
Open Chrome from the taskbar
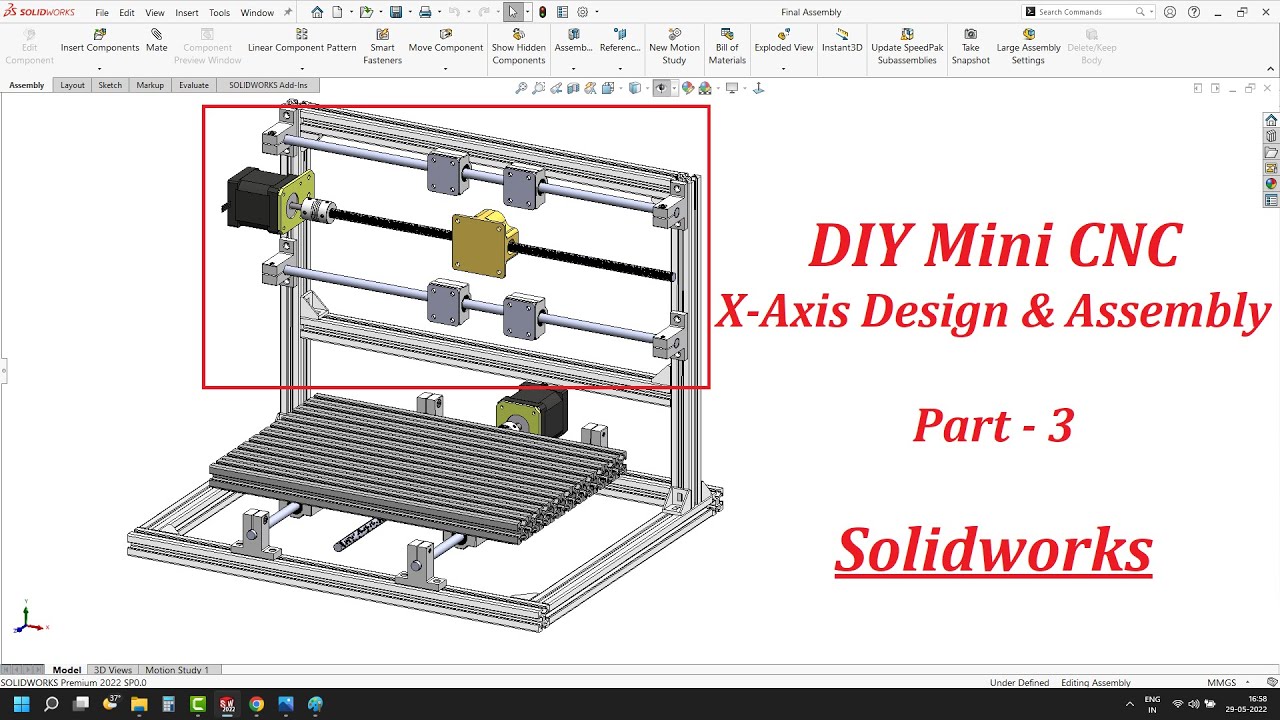(256, 704)
